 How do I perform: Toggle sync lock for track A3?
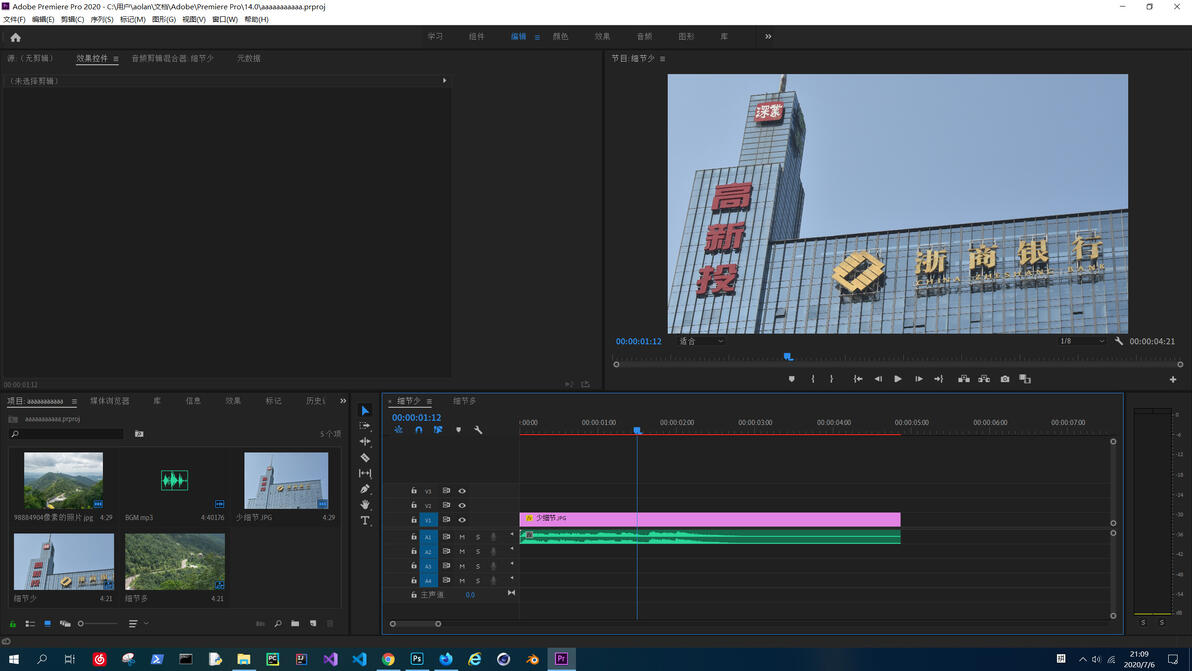point(446,566)
